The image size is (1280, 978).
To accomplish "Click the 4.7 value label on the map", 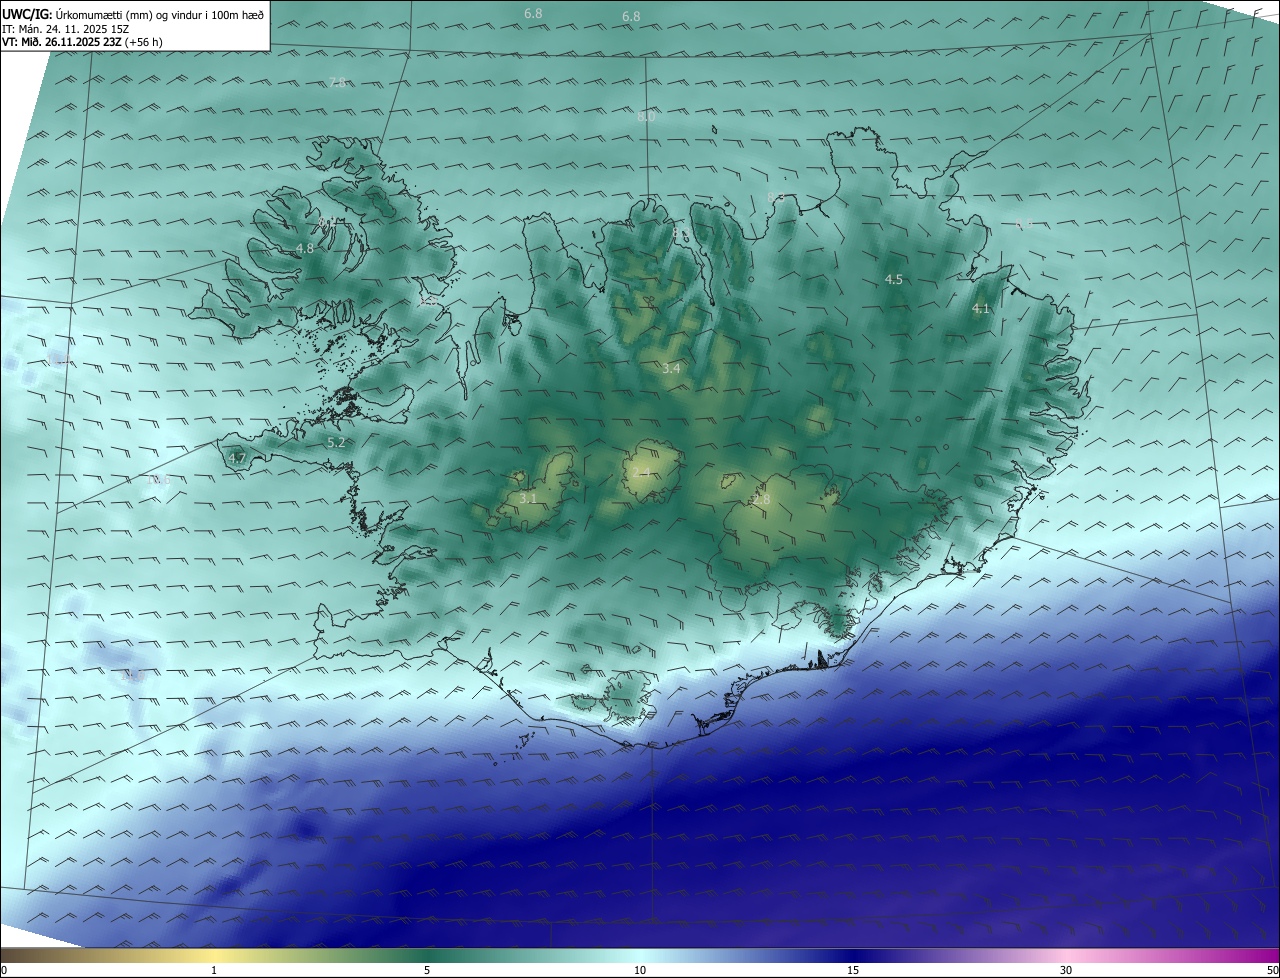I will pos(237,458).
